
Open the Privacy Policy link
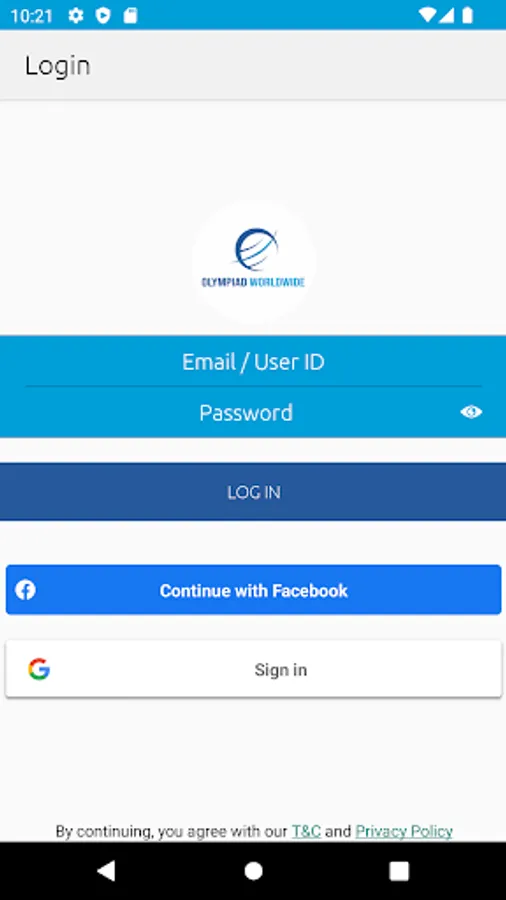point(404,831)
